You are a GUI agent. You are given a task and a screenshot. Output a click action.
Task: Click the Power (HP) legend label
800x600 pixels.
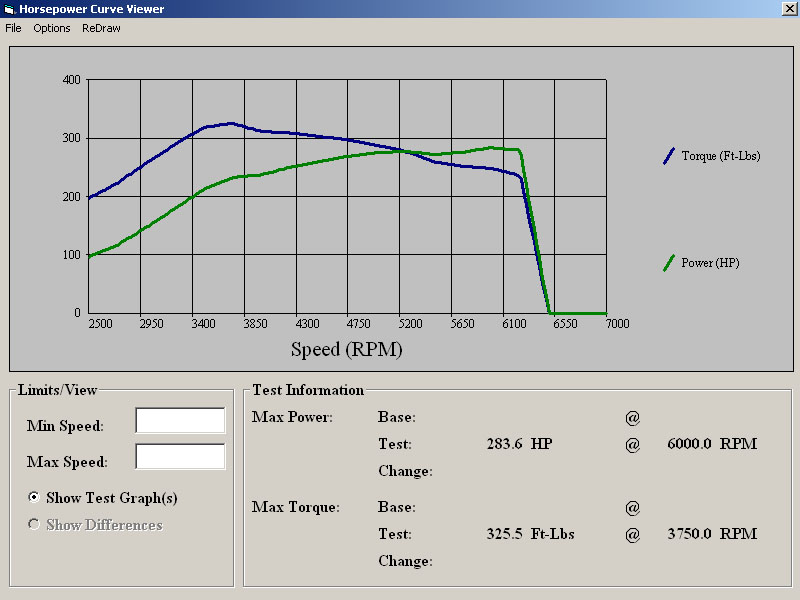(x=710, y=263)
